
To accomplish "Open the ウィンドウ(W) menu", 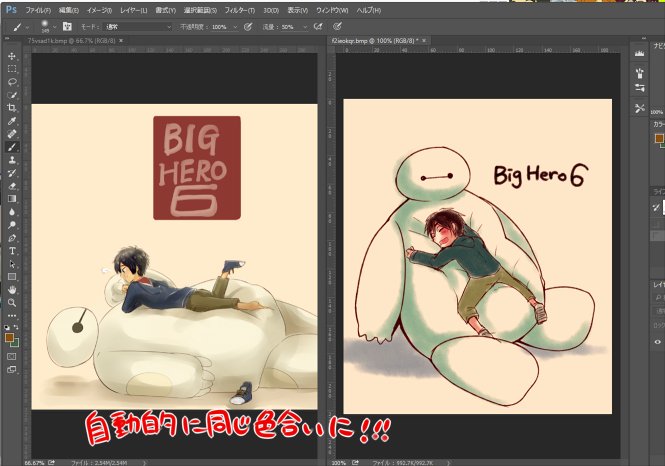I will 332,10.
